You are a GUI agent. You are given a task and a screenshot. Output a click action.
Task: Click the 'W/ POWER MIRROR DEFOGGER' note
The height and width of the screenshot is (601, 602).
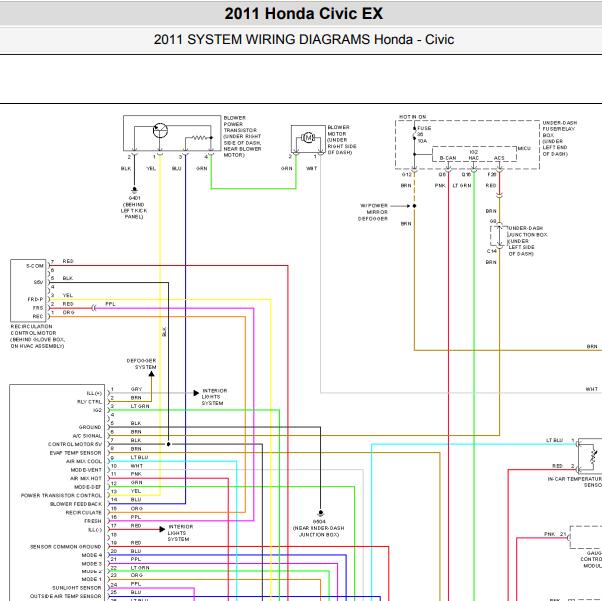click(373, 212)
